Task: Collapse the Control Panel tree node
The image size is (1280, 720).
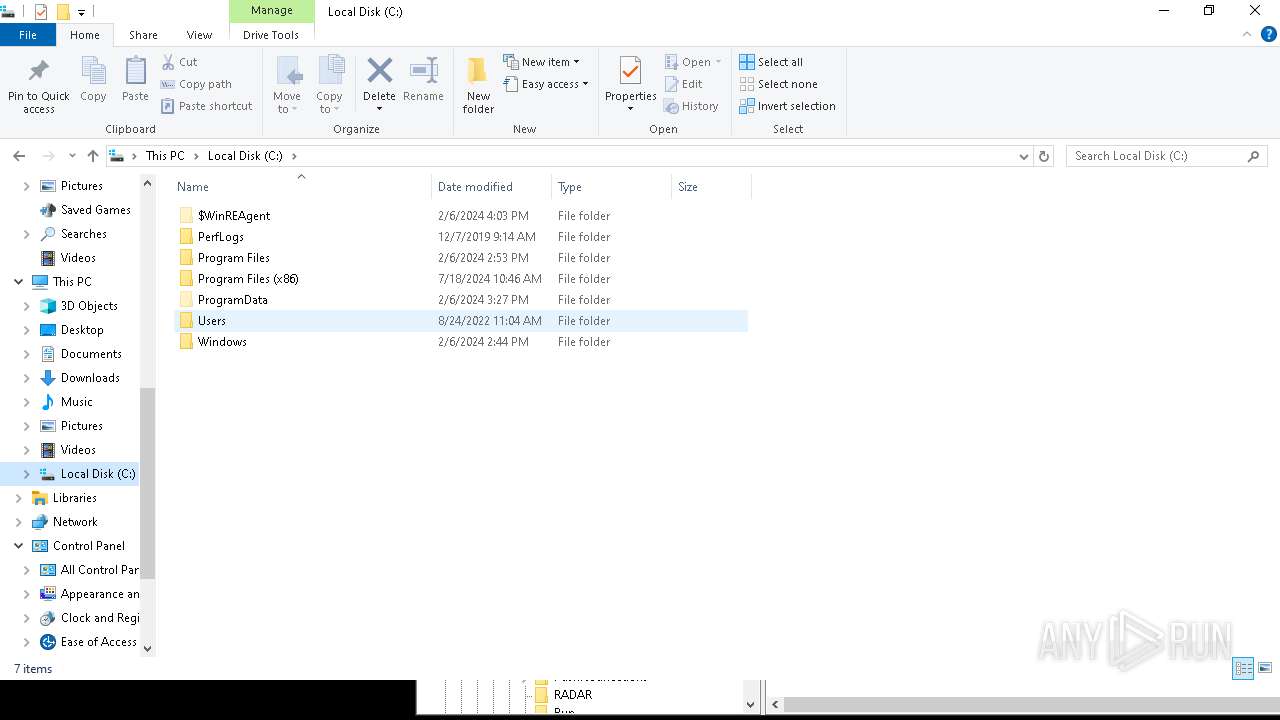Action: [18, 546]
